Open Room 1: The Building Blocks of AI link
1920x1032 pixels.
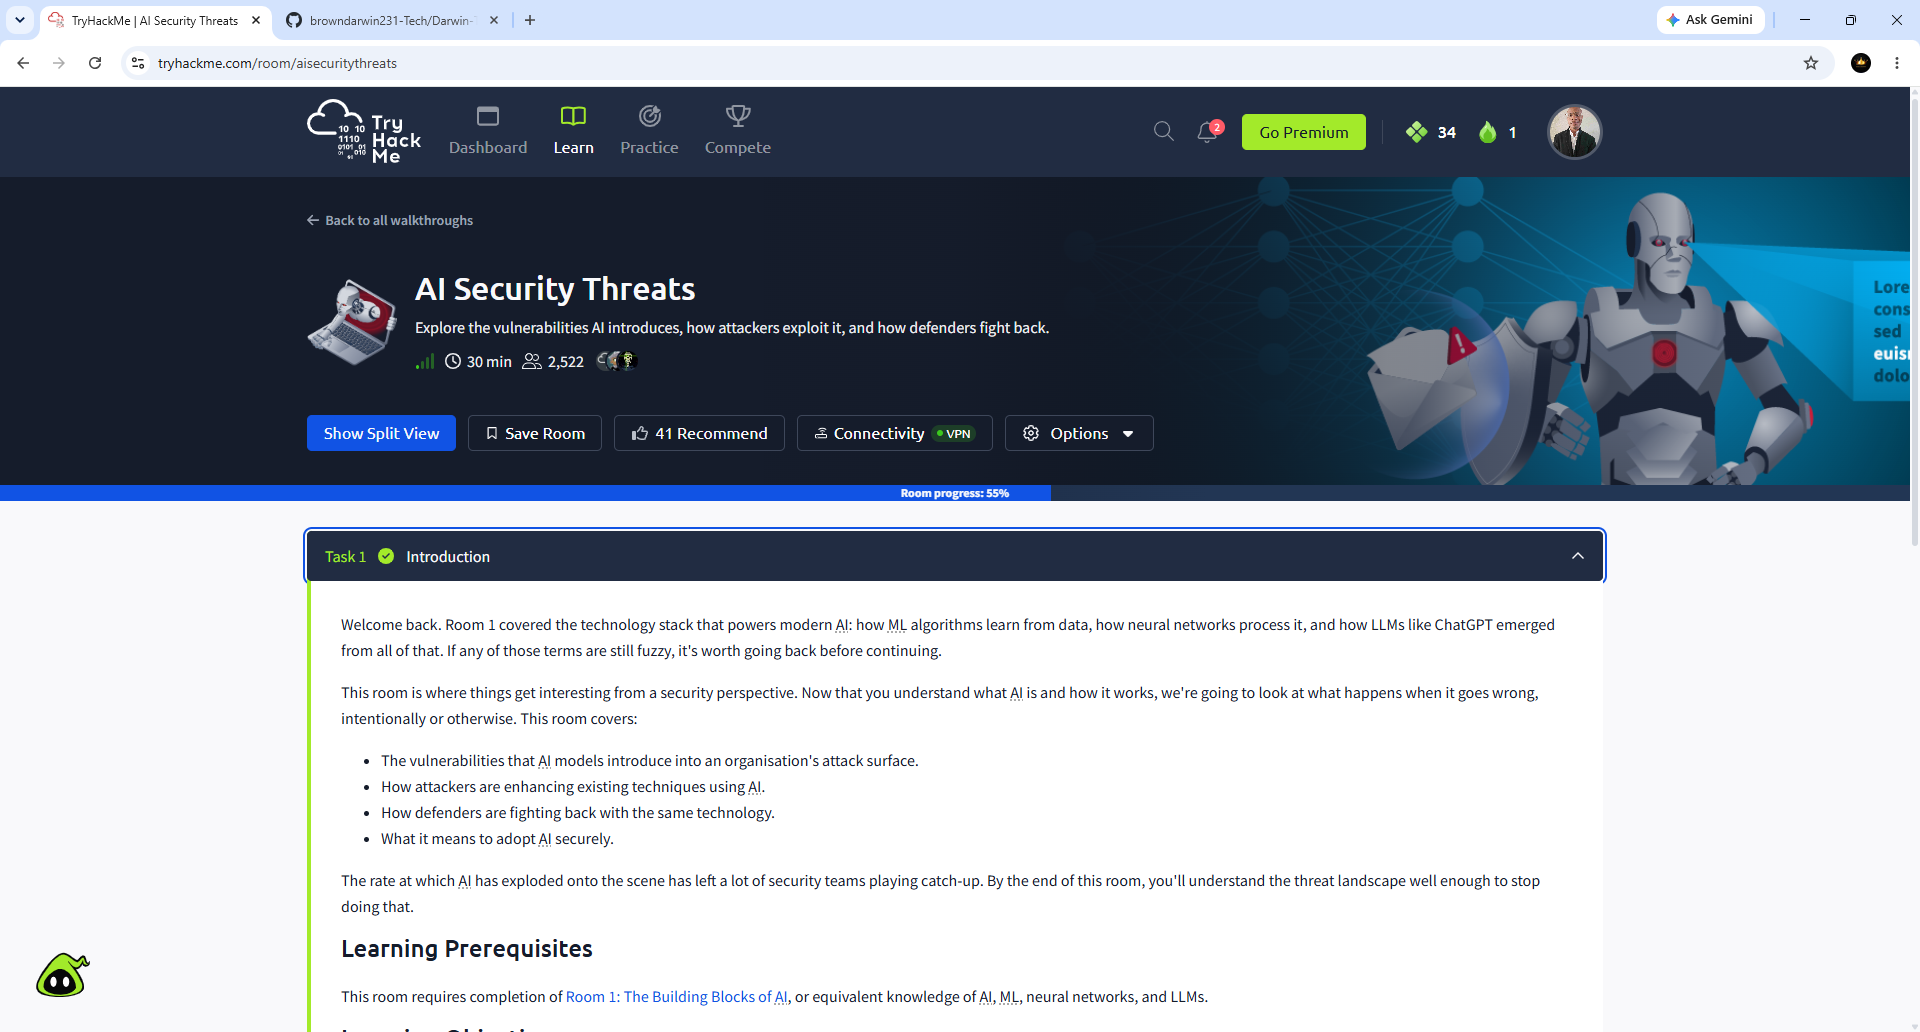pos(677,997)
